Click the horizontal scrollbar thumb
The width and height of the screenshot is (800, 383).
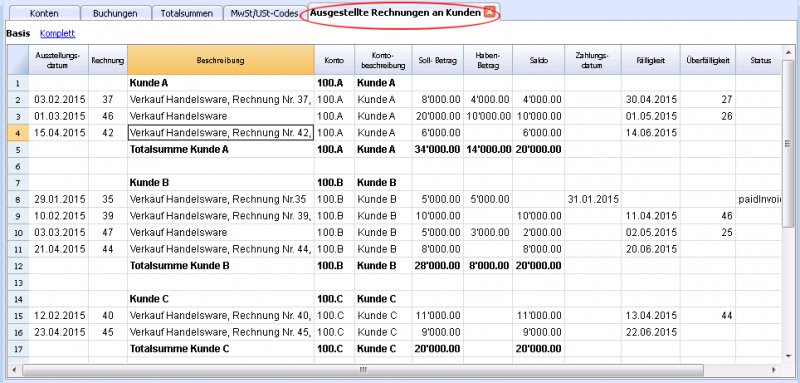tap(363, 369)
